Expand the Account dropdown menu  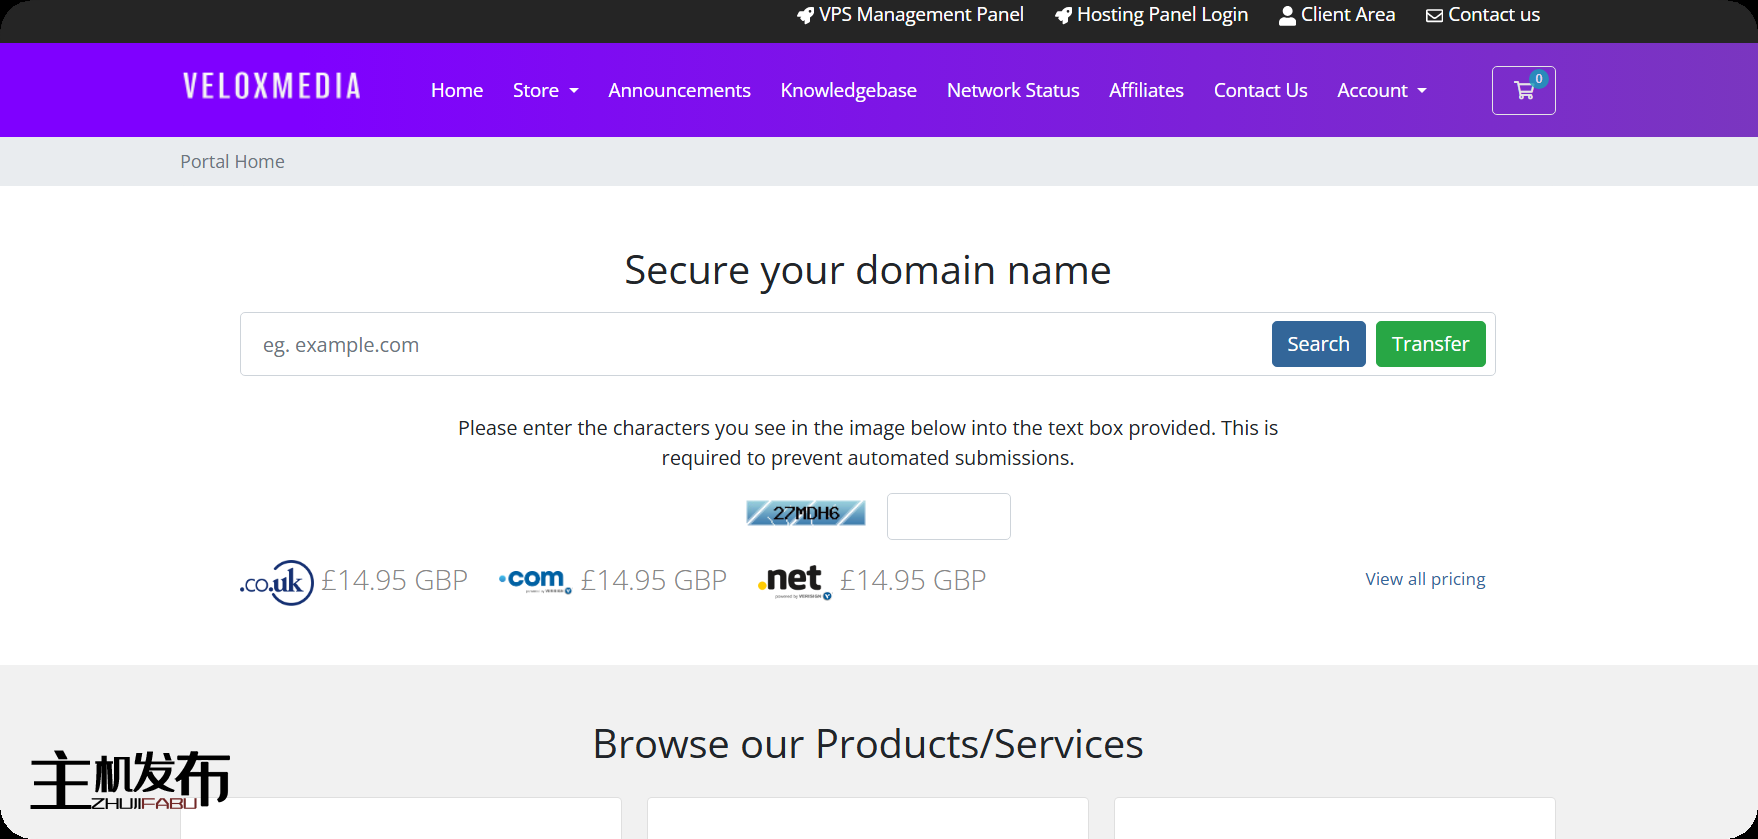click(1381, 91)
